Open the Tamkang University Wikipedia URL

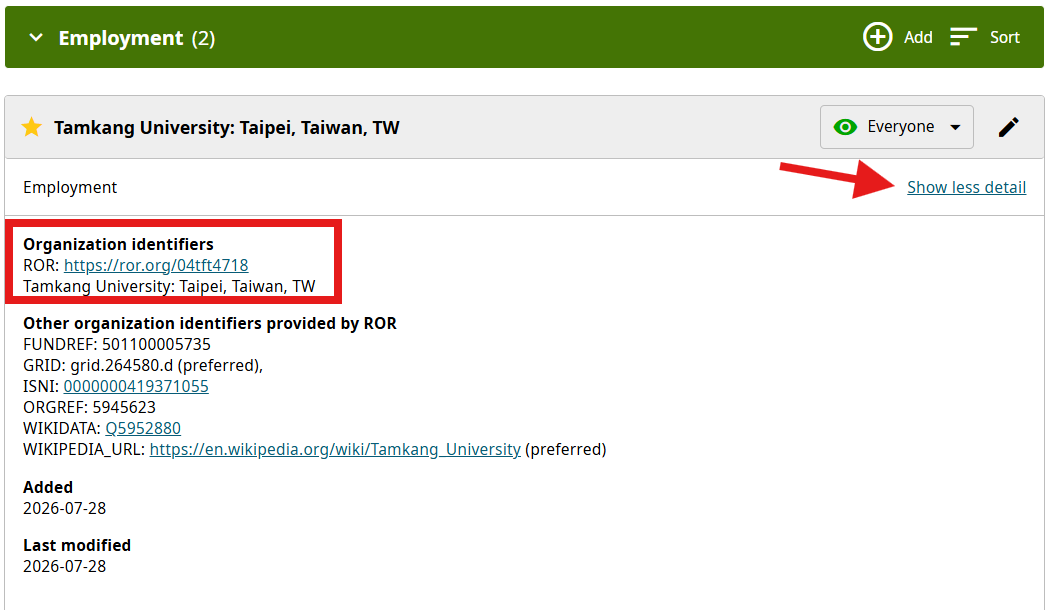[x=335, y=450]
